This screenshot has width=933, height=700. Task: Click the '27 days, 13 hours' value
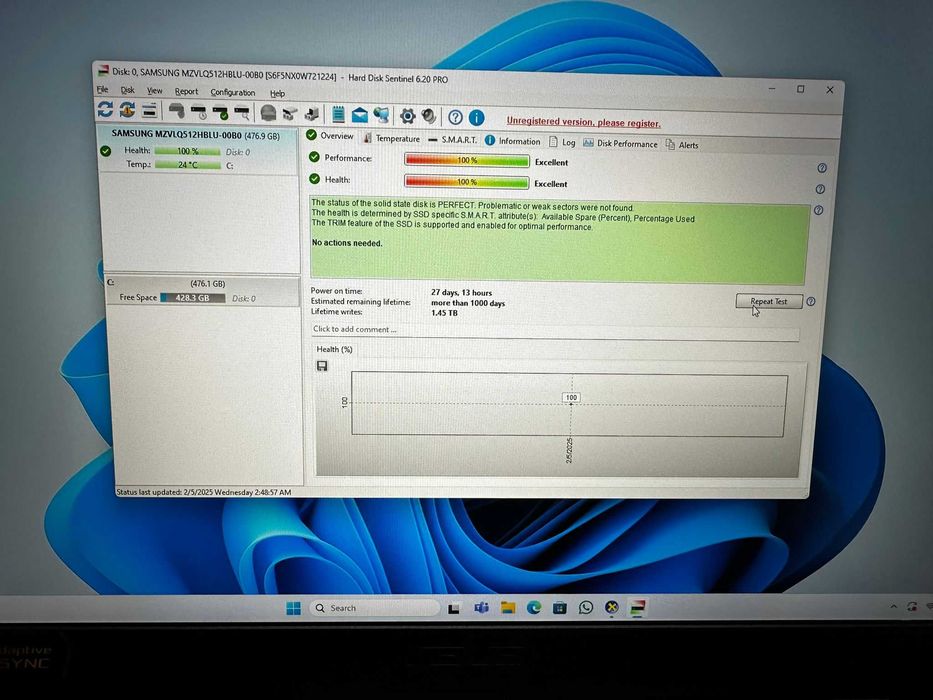point(462,292)
